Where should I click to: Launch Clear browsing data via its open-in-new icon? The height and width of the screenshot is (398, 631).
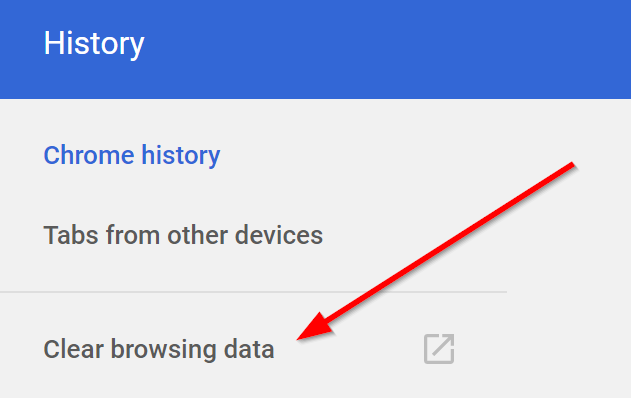439,349
